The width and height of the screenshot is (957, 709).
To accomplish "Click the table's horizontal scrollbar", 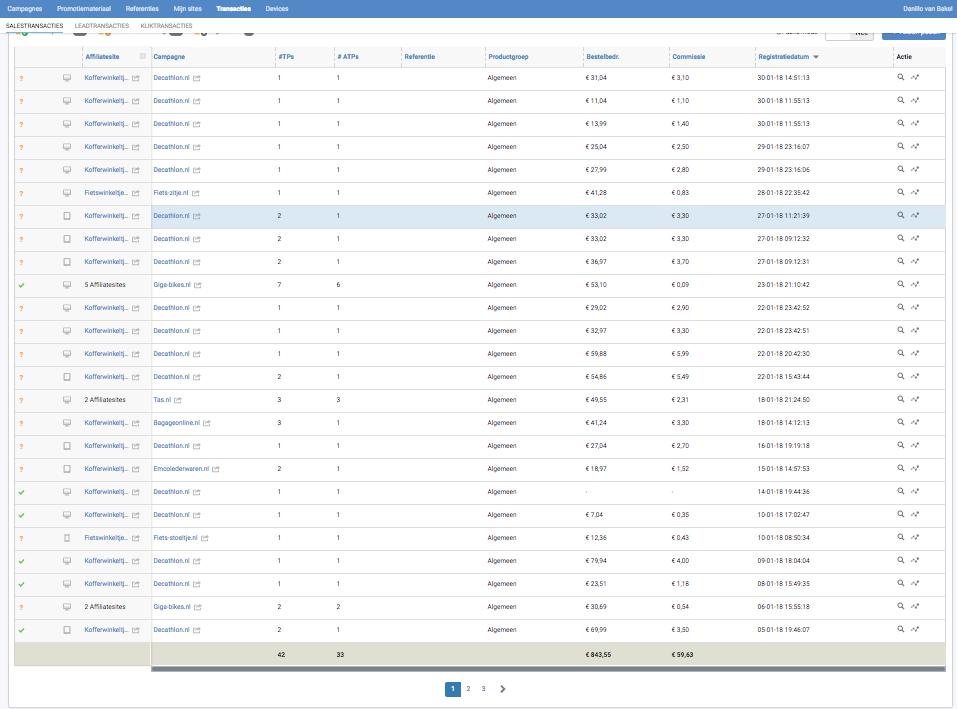I will point(547,669).
